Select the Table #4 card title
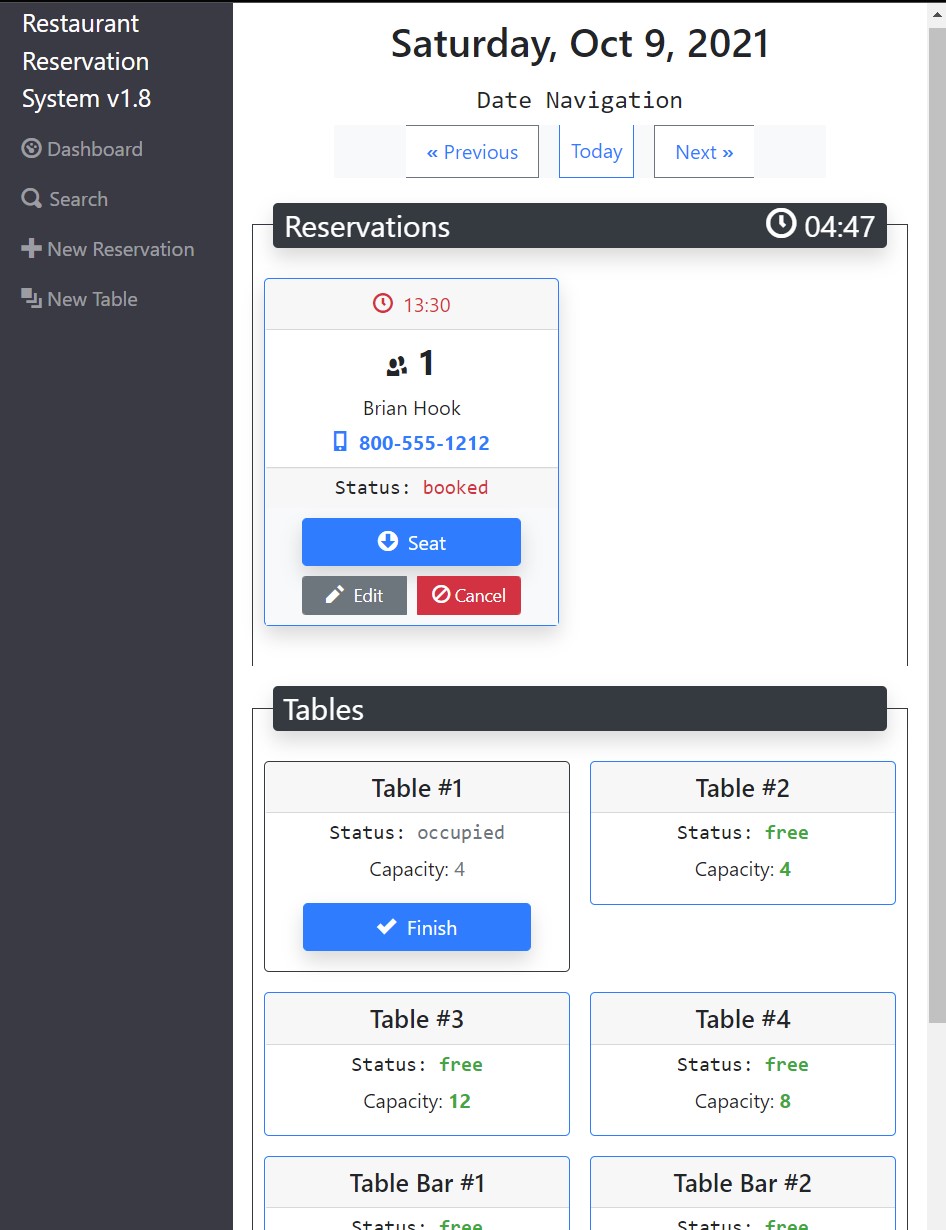This screenshot has width=946, height=1230. coord(743,1019)
